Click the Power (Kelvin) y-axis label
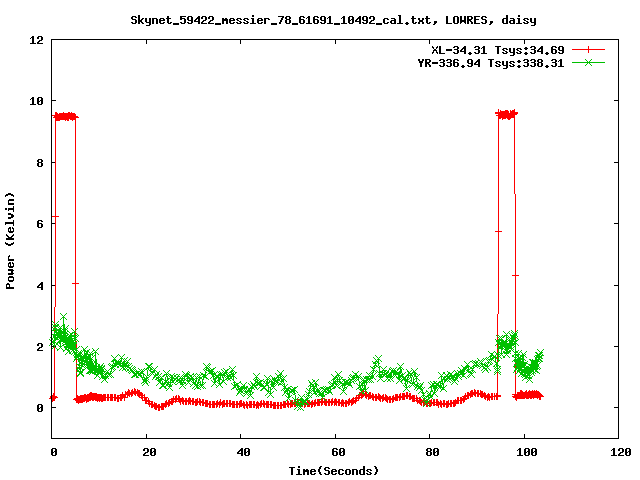The width and height of the screenshot is (640, 480). pos(10,241)
